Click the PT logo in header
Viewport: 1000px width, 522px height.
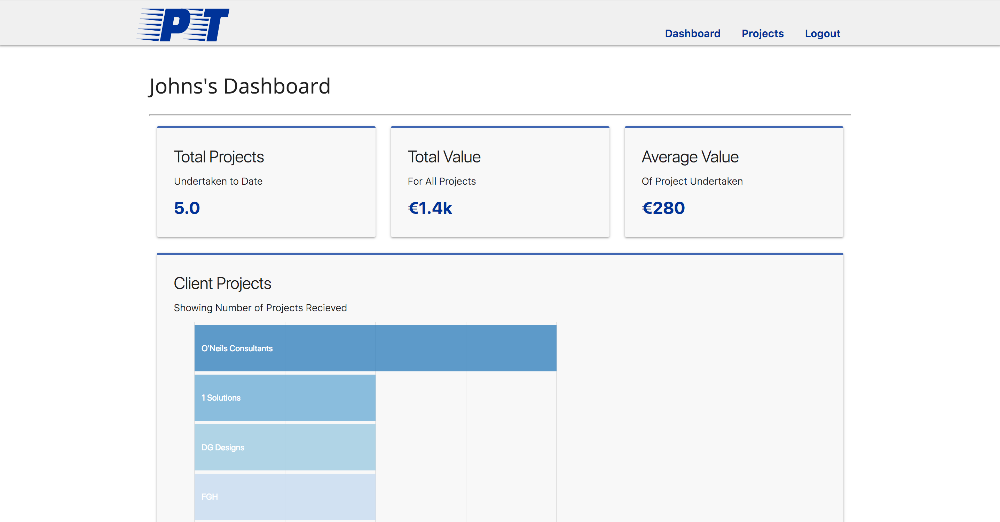183,25
